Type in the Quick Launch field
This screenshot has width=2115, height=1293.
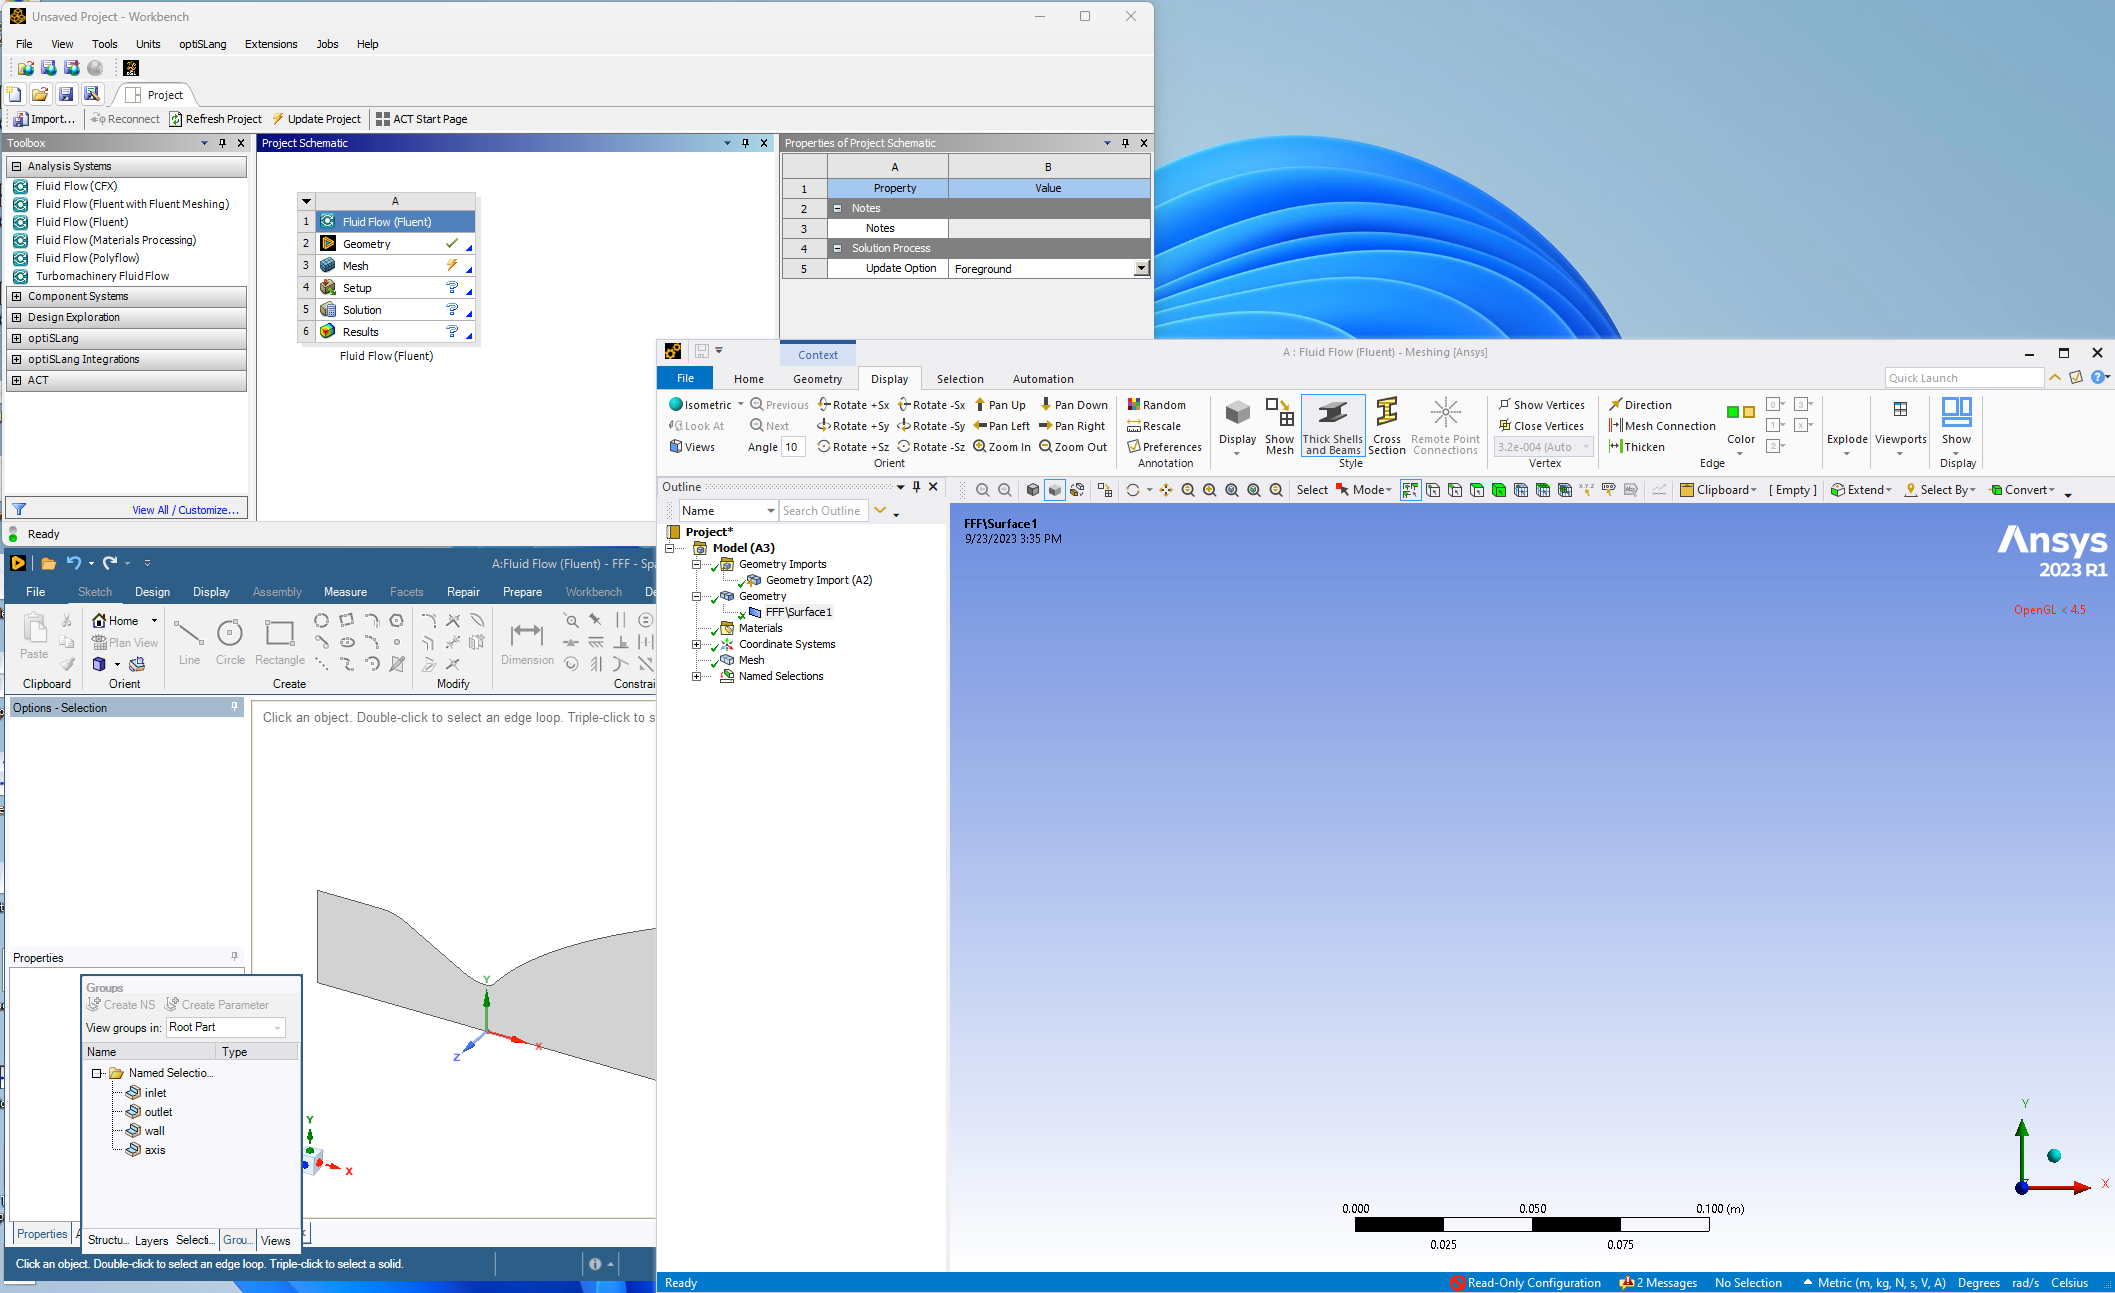coord(1963,378)
